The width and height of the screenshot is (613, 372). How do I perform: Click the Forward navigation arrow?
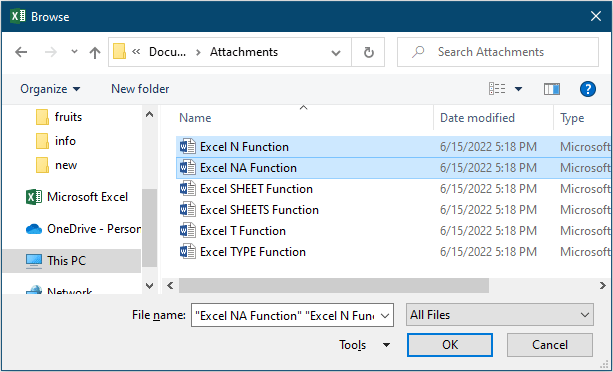coord(51,52)
